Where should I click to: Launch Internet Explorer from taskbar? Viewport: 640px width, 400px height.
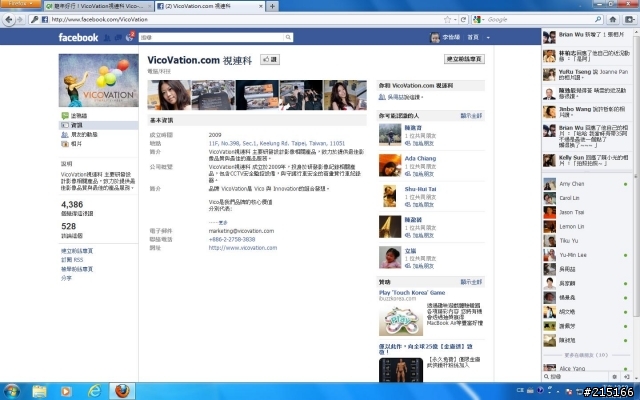pyautogui.click(x=94, y=391)
